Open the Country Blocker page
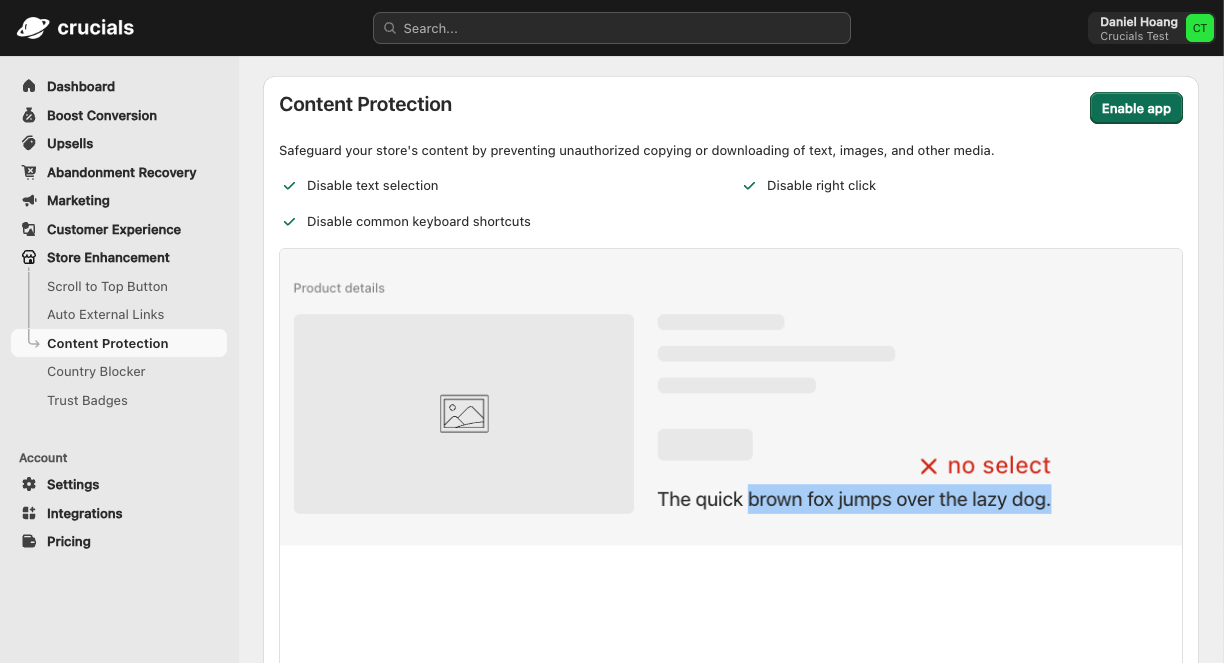The width and height of the screenshot is (1224, 663). [96, 371]
